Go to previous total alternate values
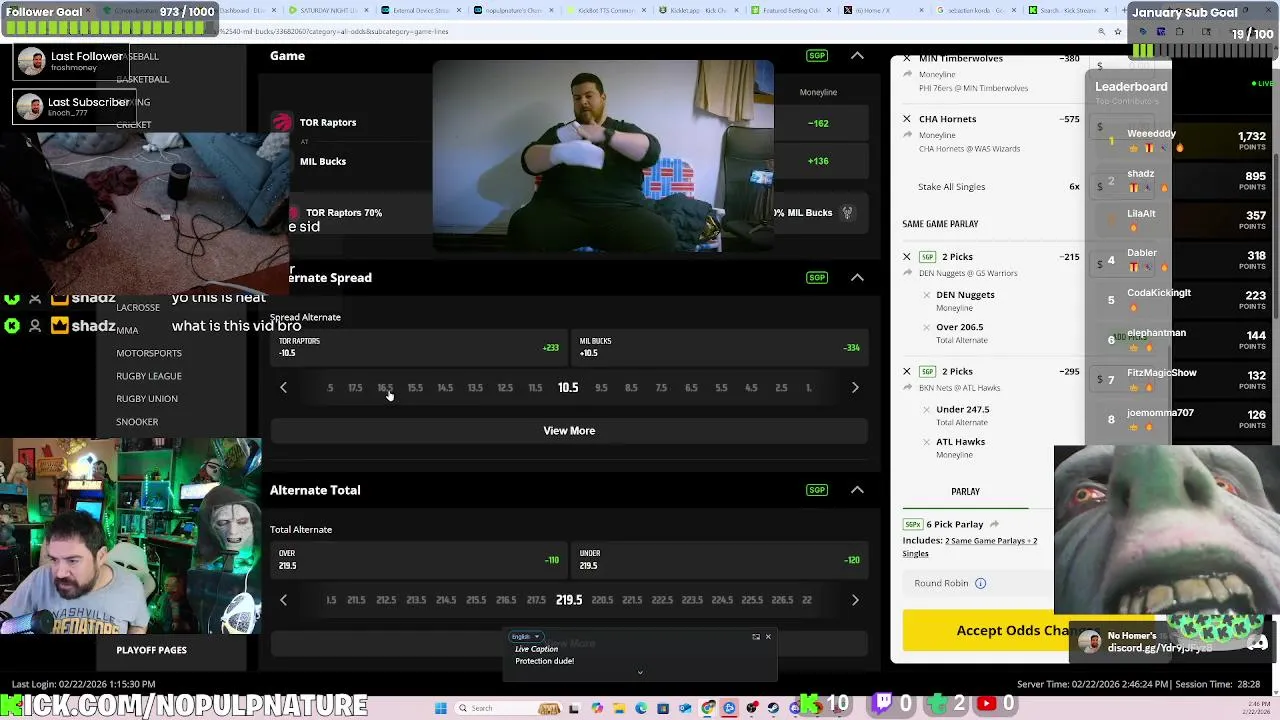Image resolution: width=1280 pixels, height=720 pixels. click(x=283, y=600)
